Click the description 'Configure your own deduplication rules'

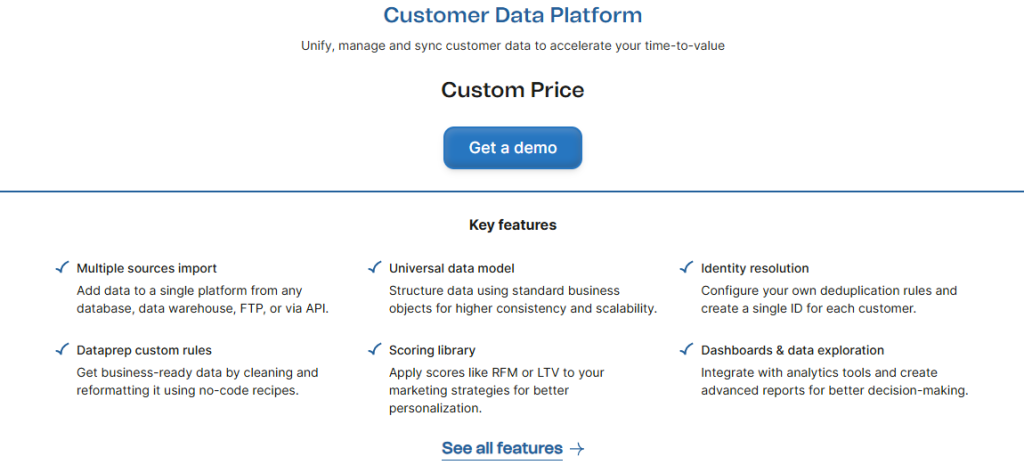click(x=829, y=299)
